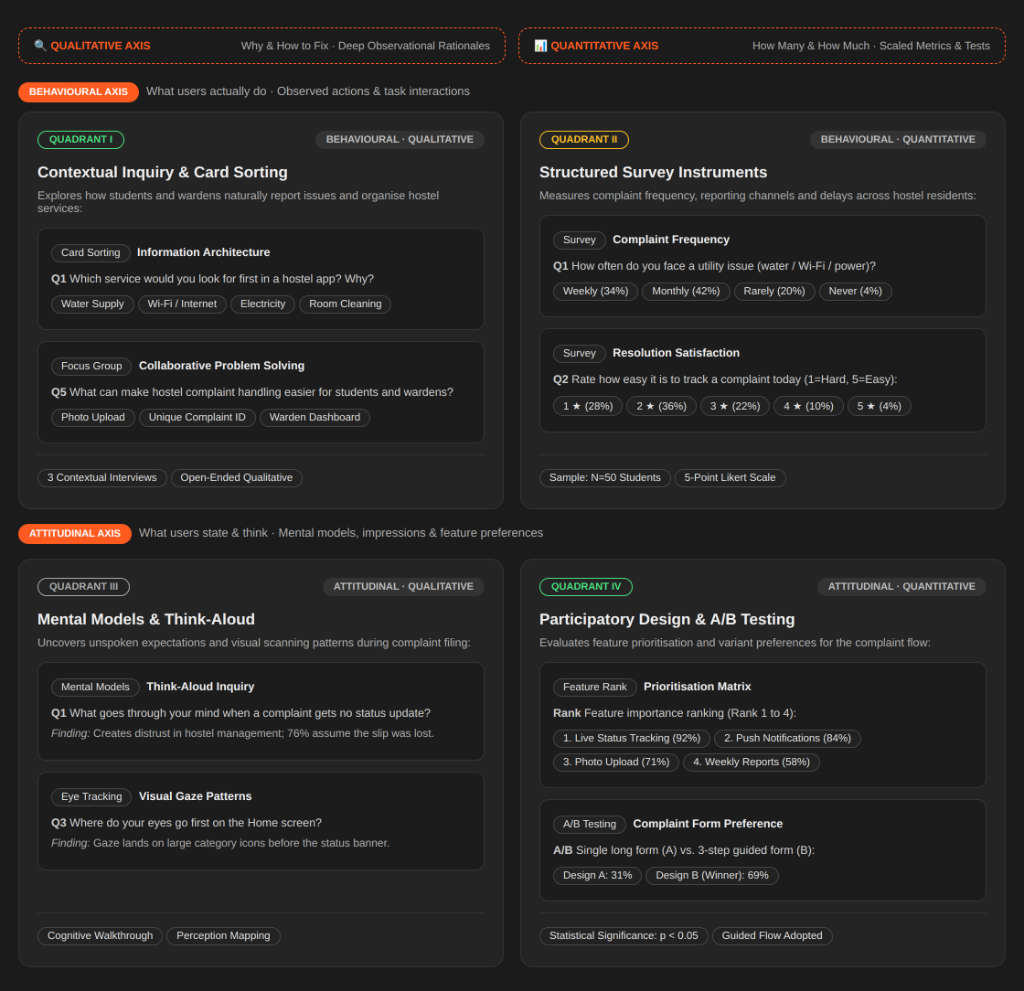The width and height of the screenshot is (1024, 991).
Task: Select 1. Live Status Tracking (92%) chip
Action: [x=632, y=739]
